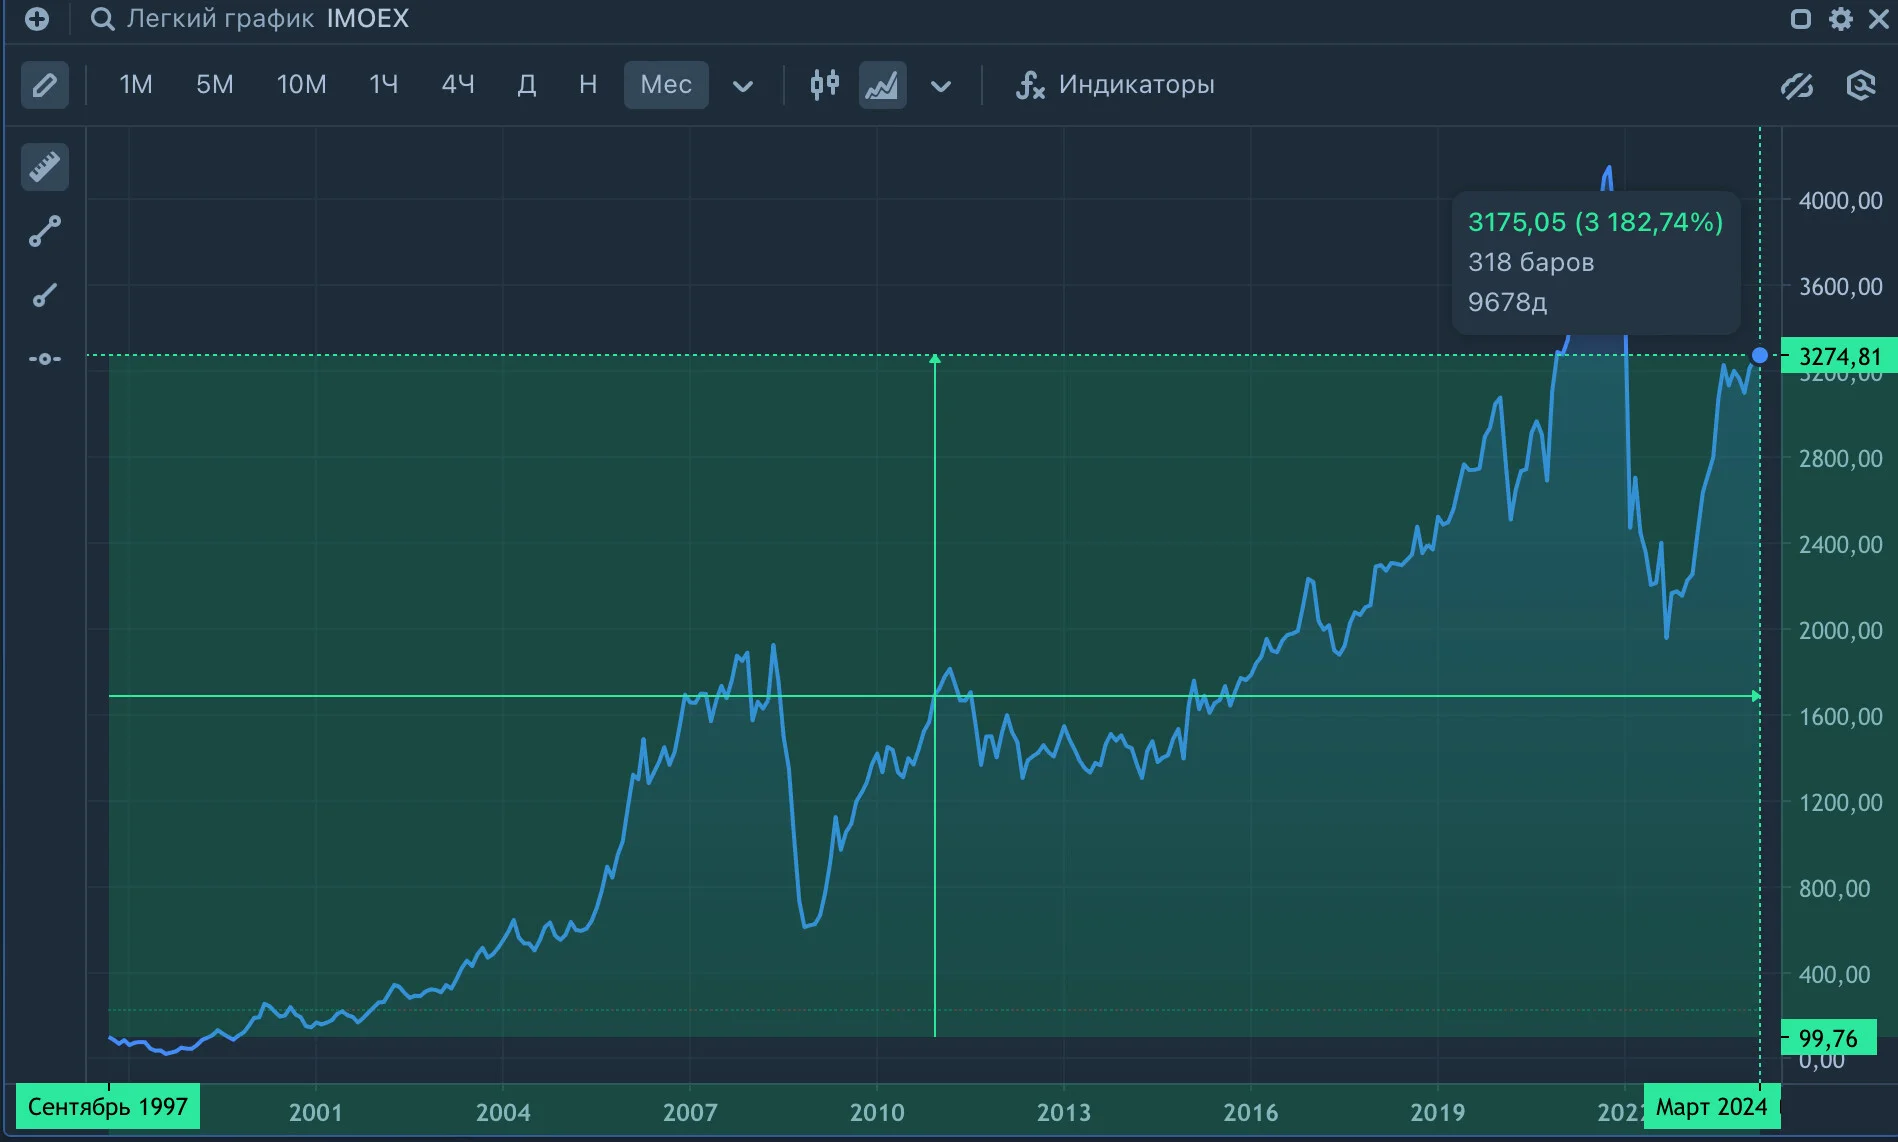Search for ticker IMOEX field
Viewport: 1898px width, 1142px height.
(x=250, y=19)
